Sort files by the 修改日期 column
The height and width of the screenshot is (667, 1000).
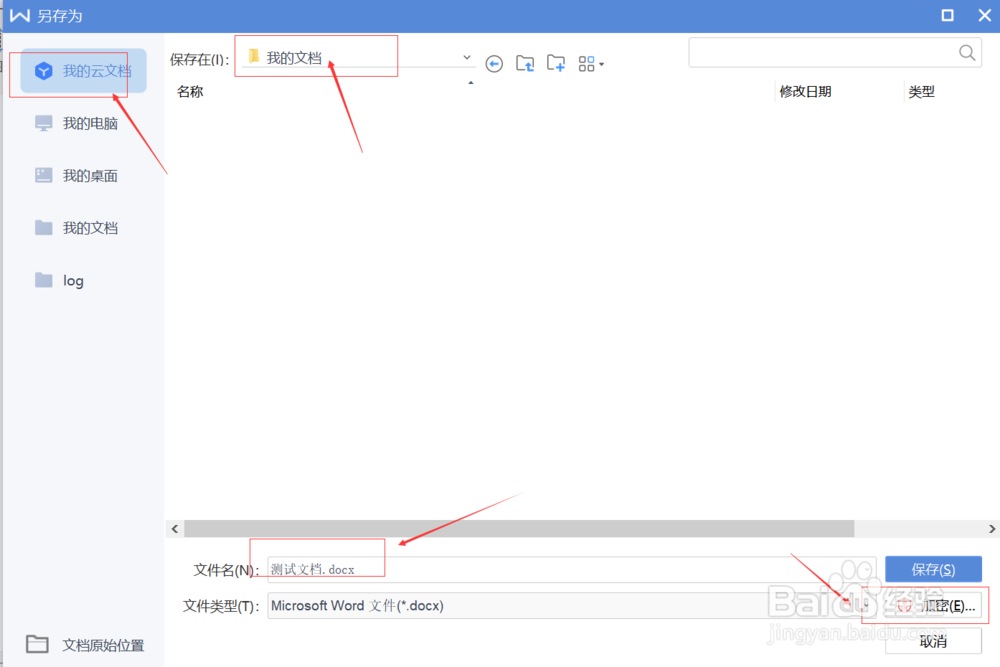click(x=804, y=91)
